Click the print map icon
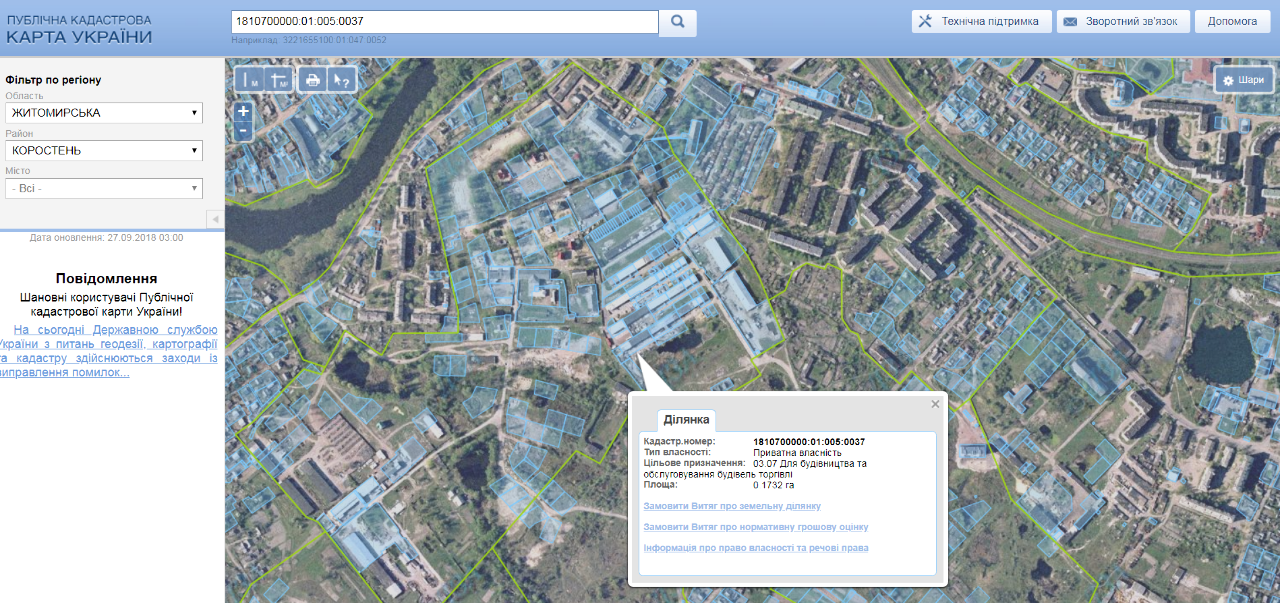 (x=313, y=81)
